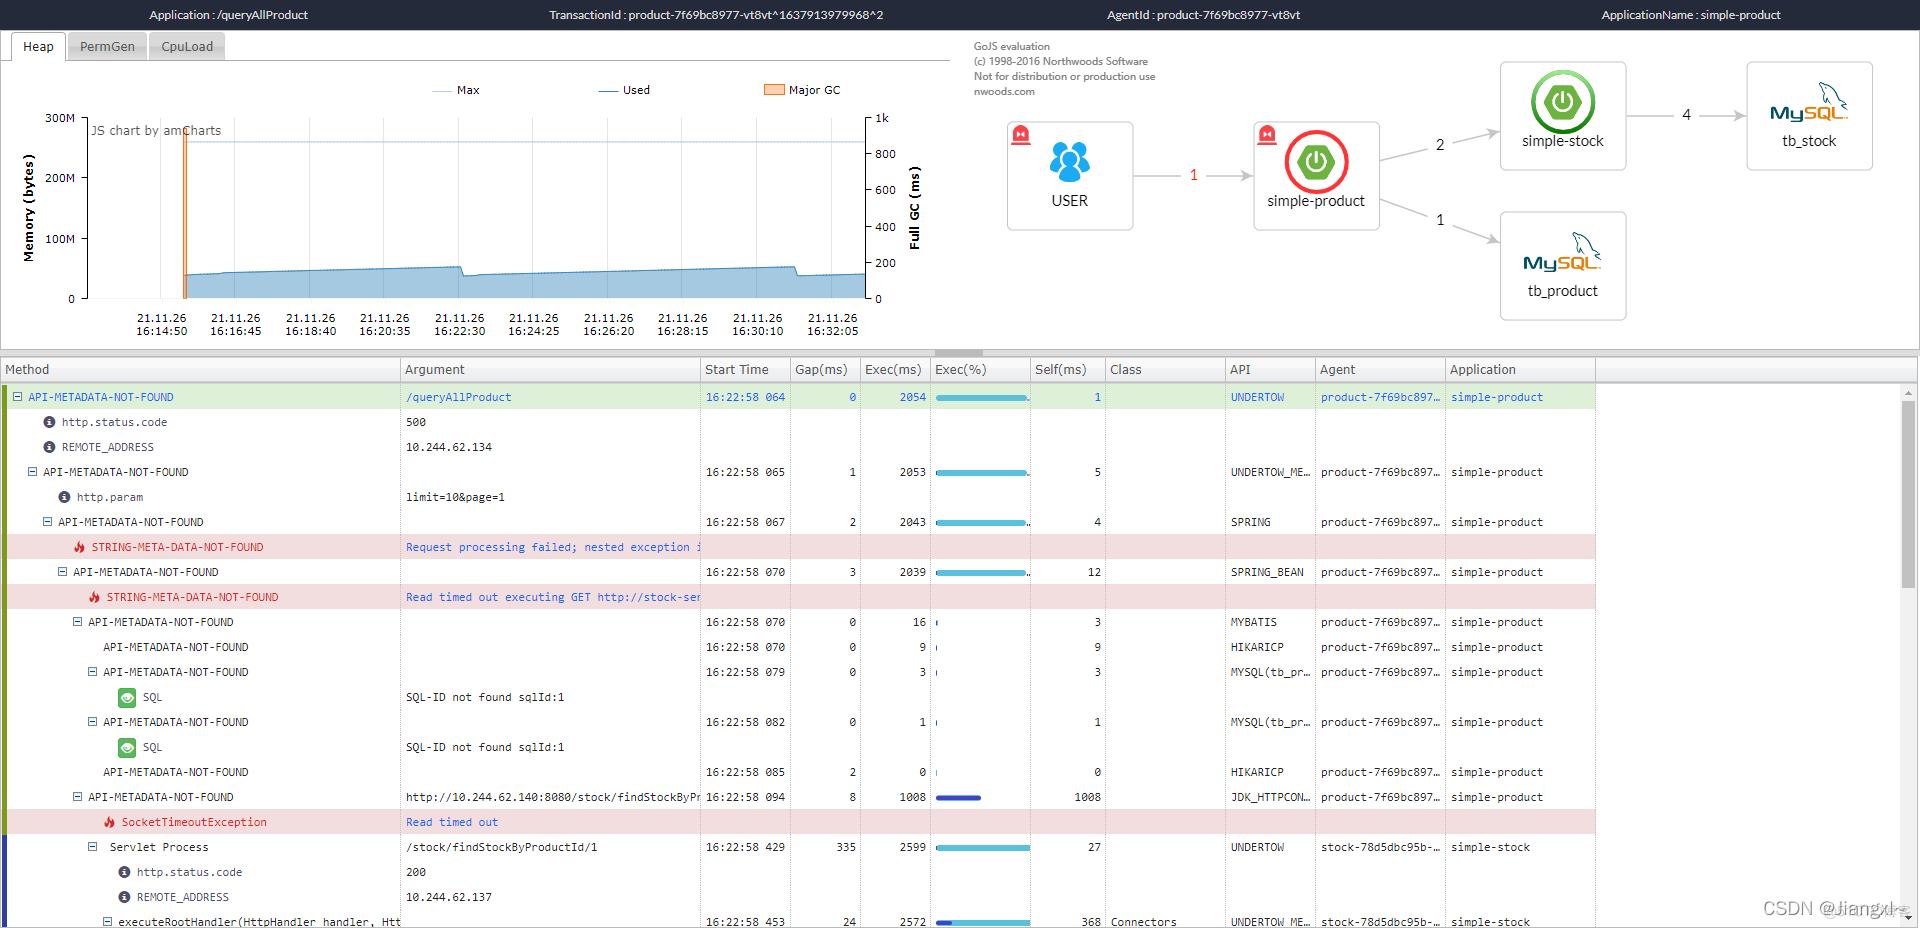Collapse the executeRootHandler row

click(107, 922)
